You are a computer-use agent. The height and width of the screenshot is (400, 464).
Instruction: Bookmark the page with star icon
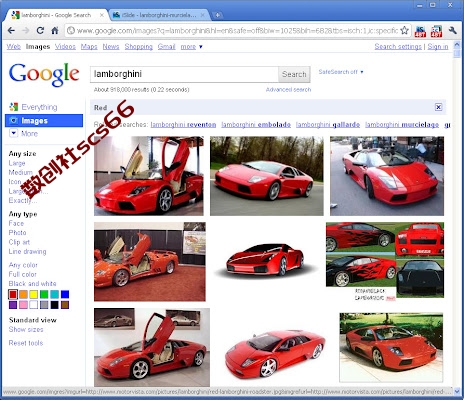click(x=404, y=30)
